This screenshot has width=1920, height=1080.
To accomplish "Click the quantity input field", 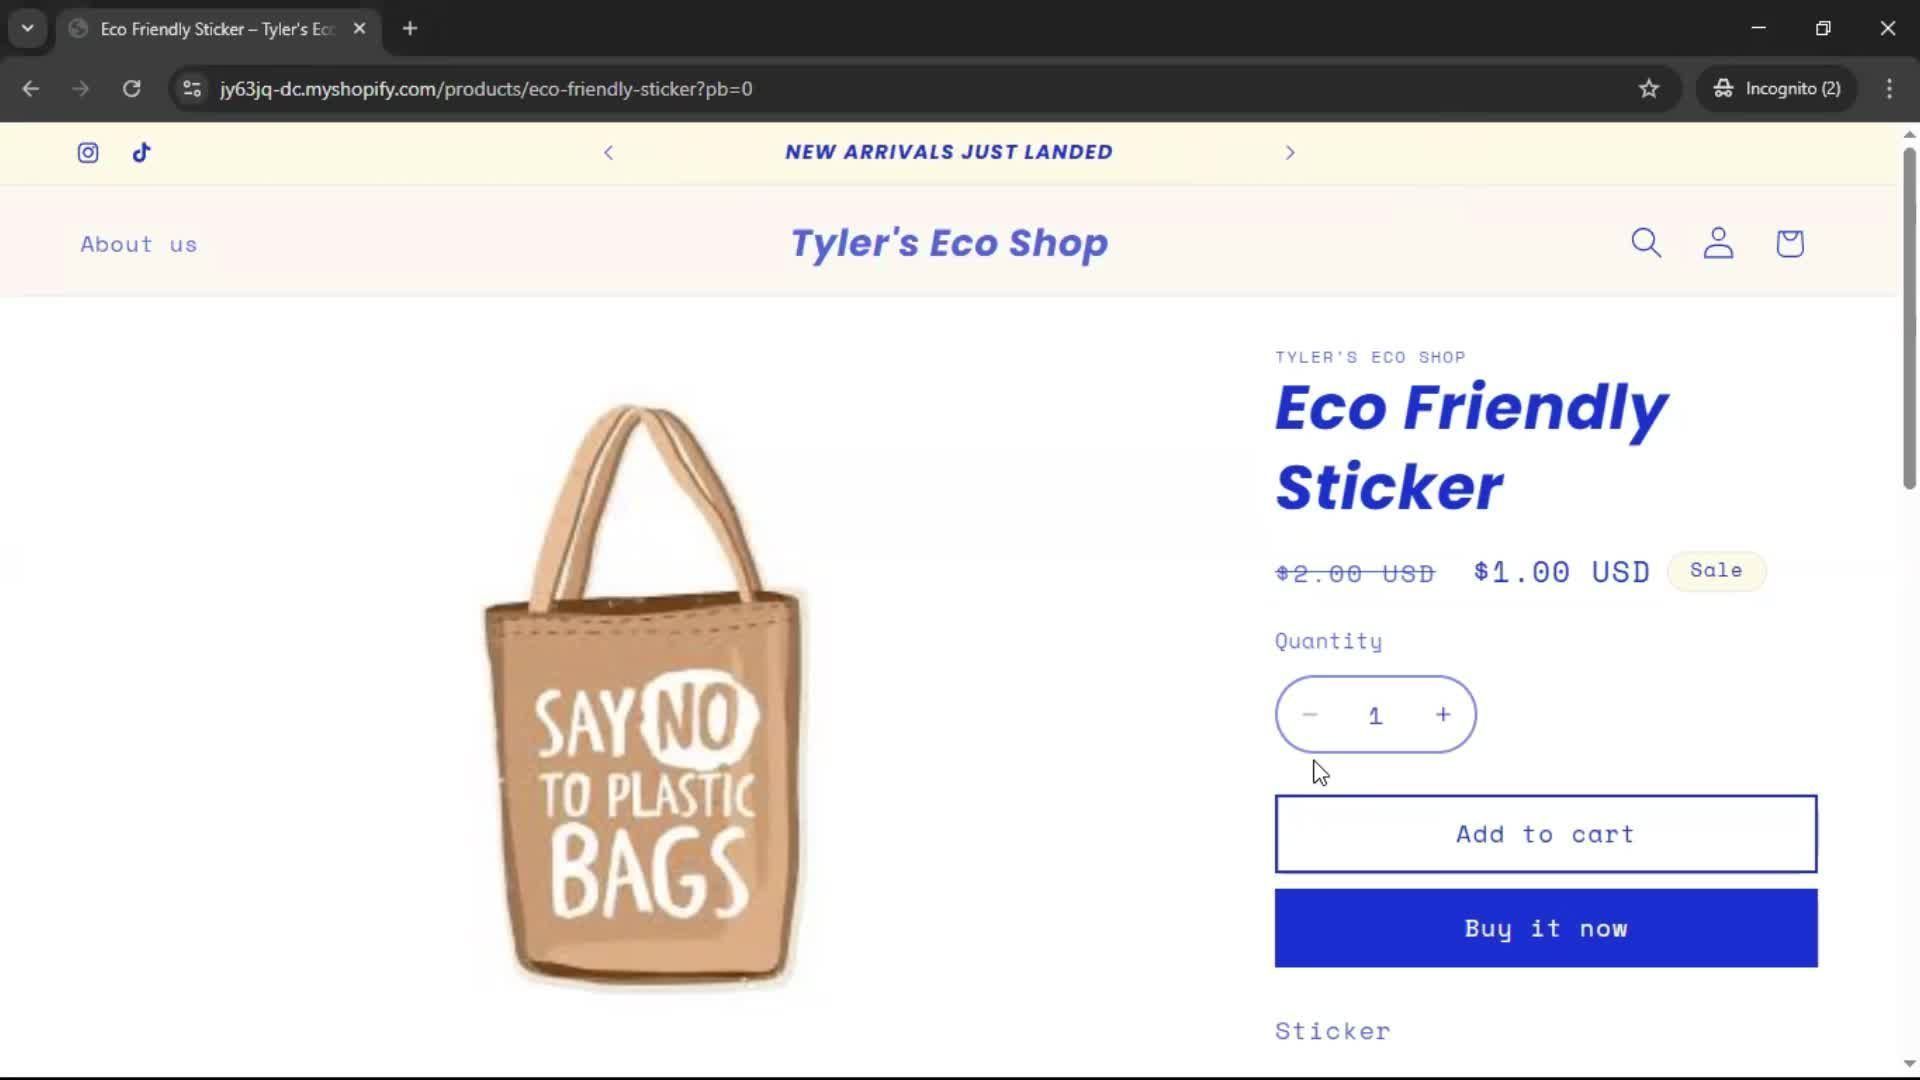I will coord(1375,715).
